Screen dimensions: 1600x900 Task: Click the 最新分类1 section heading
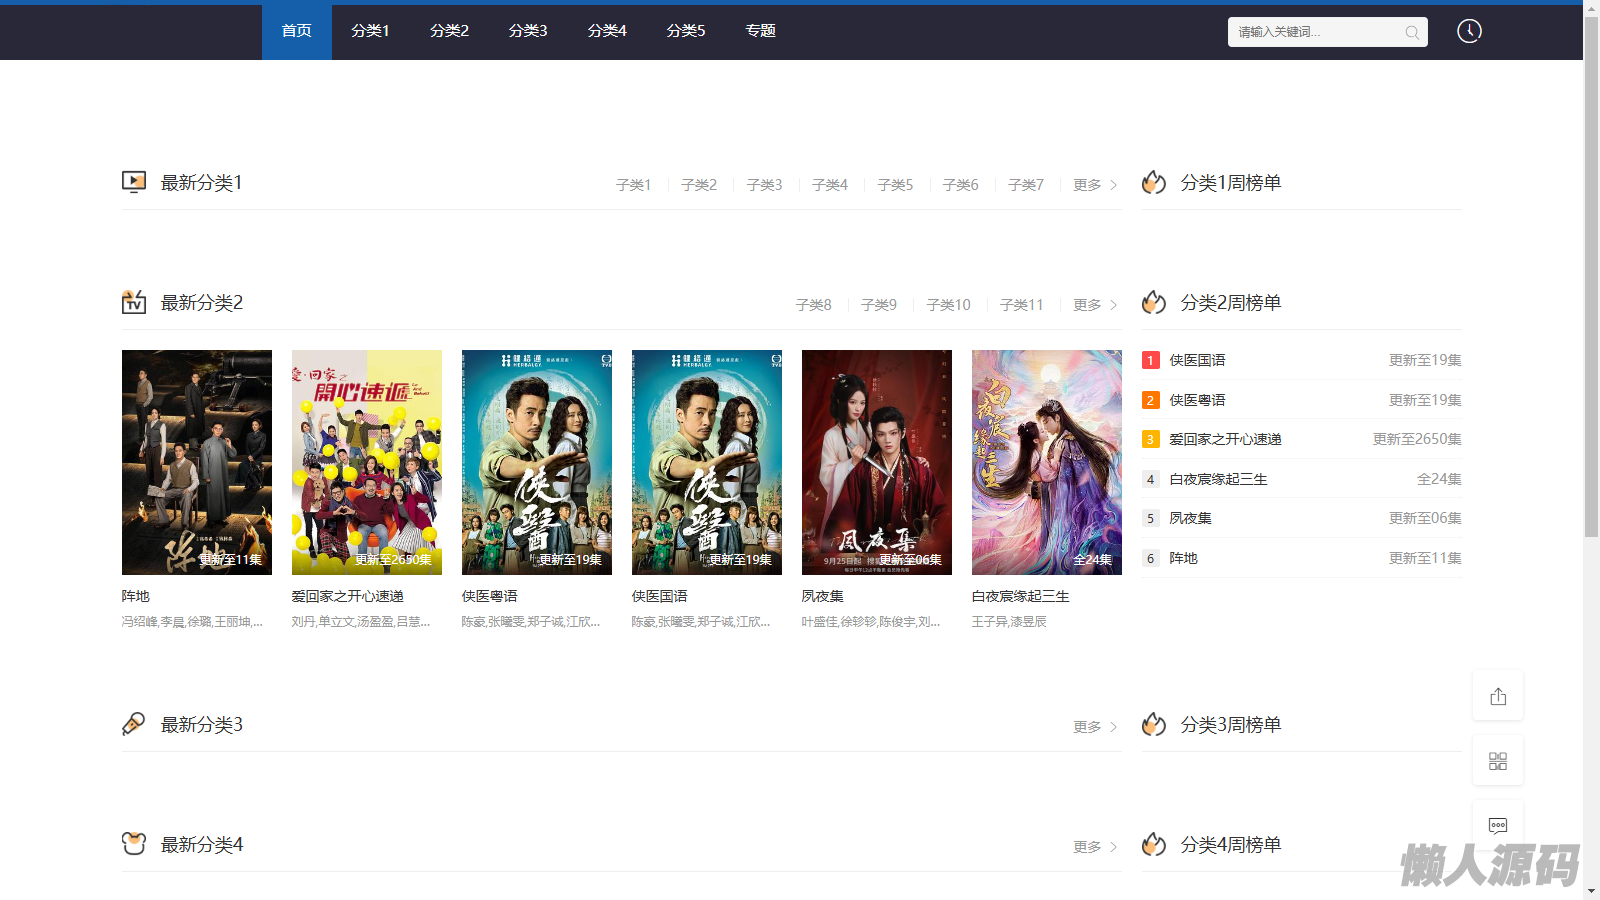202,183
